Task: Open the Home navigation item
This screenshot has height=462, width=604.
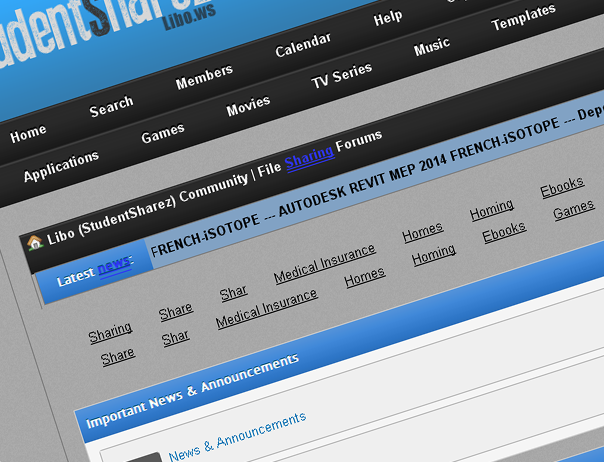Action: (28, 133)
